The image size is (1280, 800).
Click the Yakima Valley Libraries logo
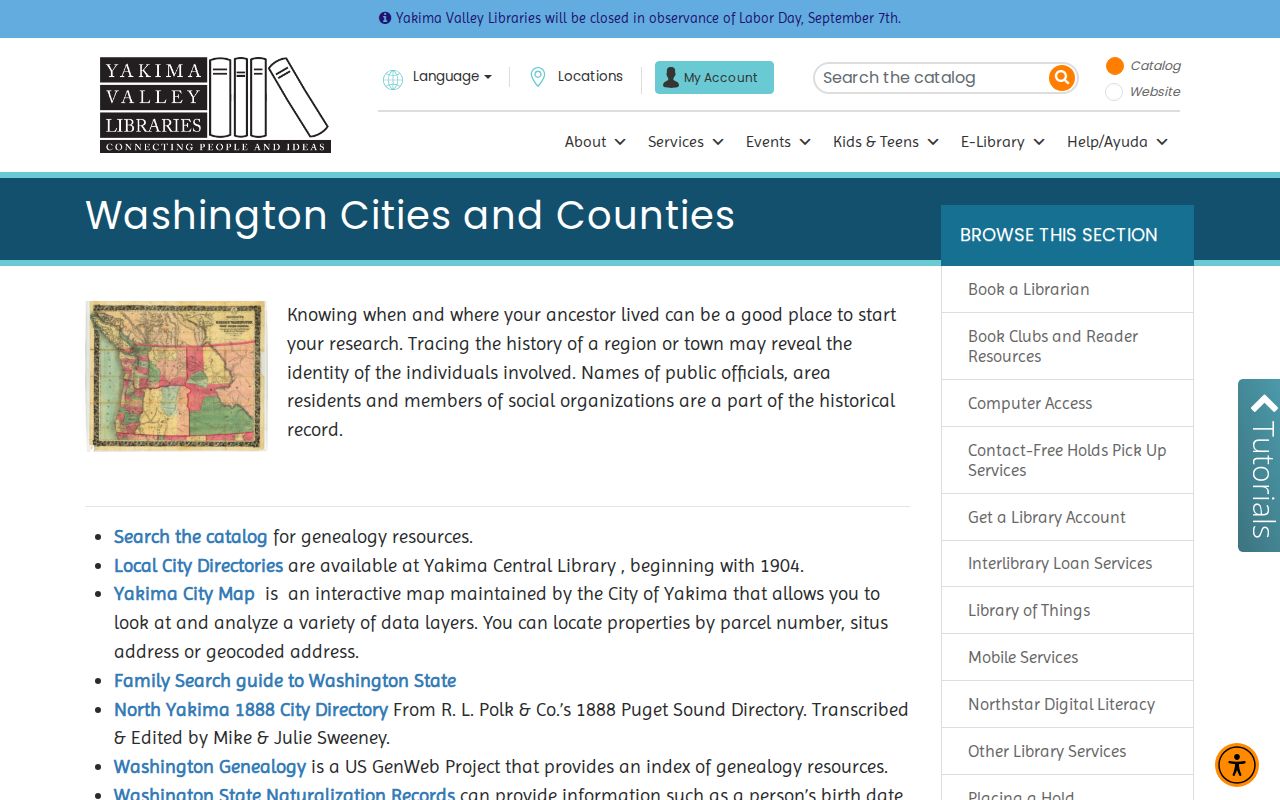point(215,105)
